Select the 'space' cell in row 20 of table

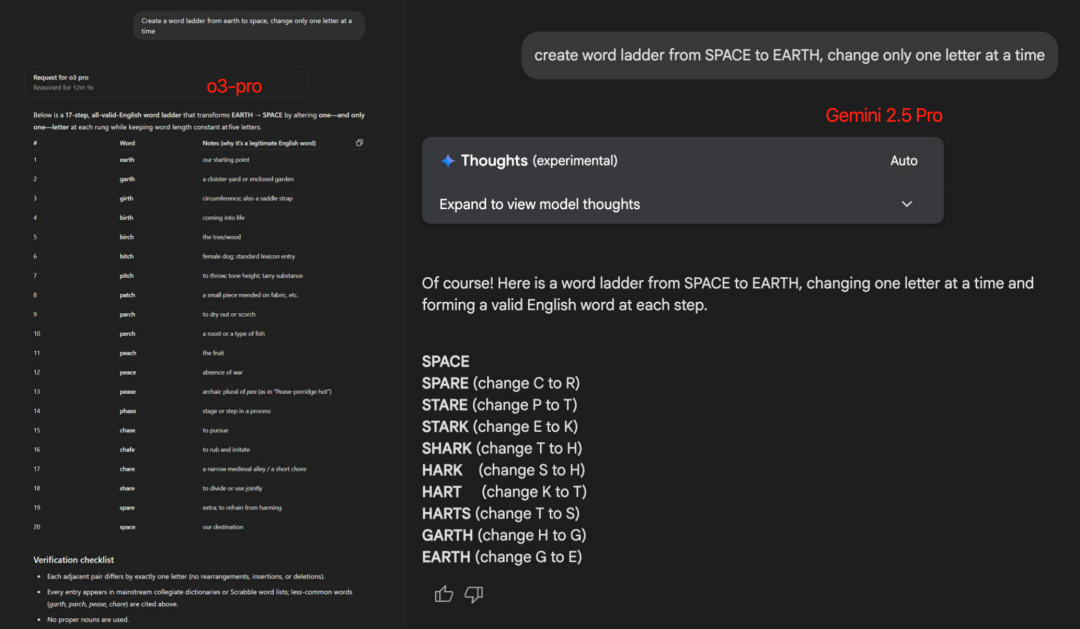(x=127, y=527)
